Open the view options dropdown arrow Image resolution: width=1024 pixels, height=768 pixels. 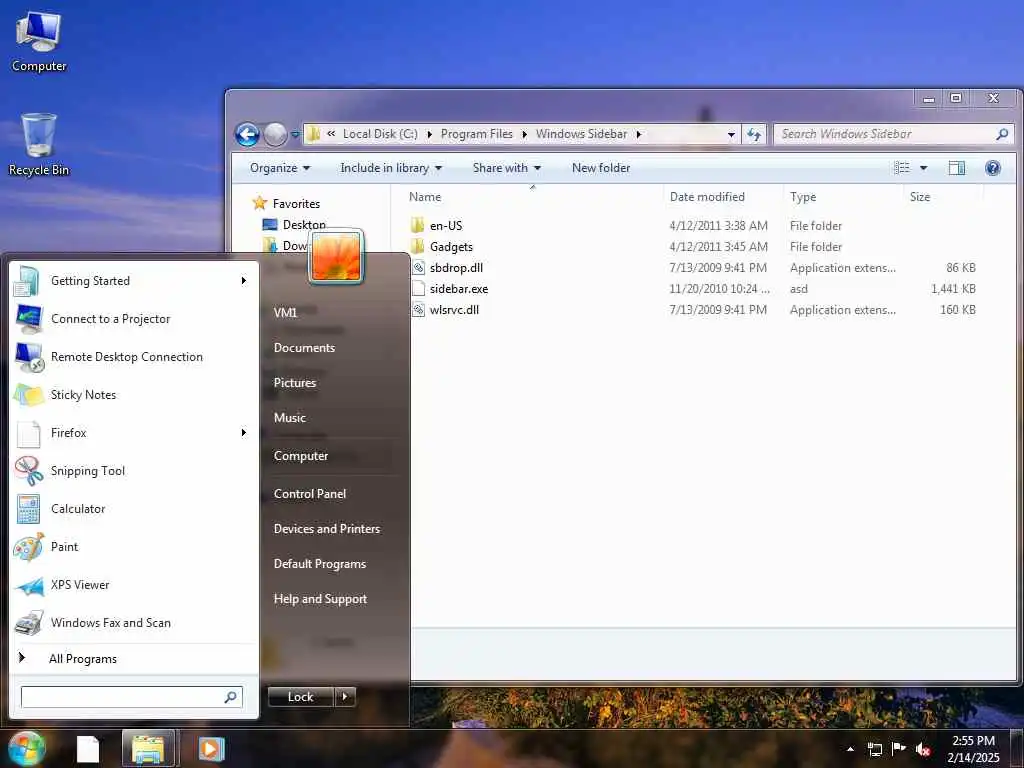pos(923,168)
